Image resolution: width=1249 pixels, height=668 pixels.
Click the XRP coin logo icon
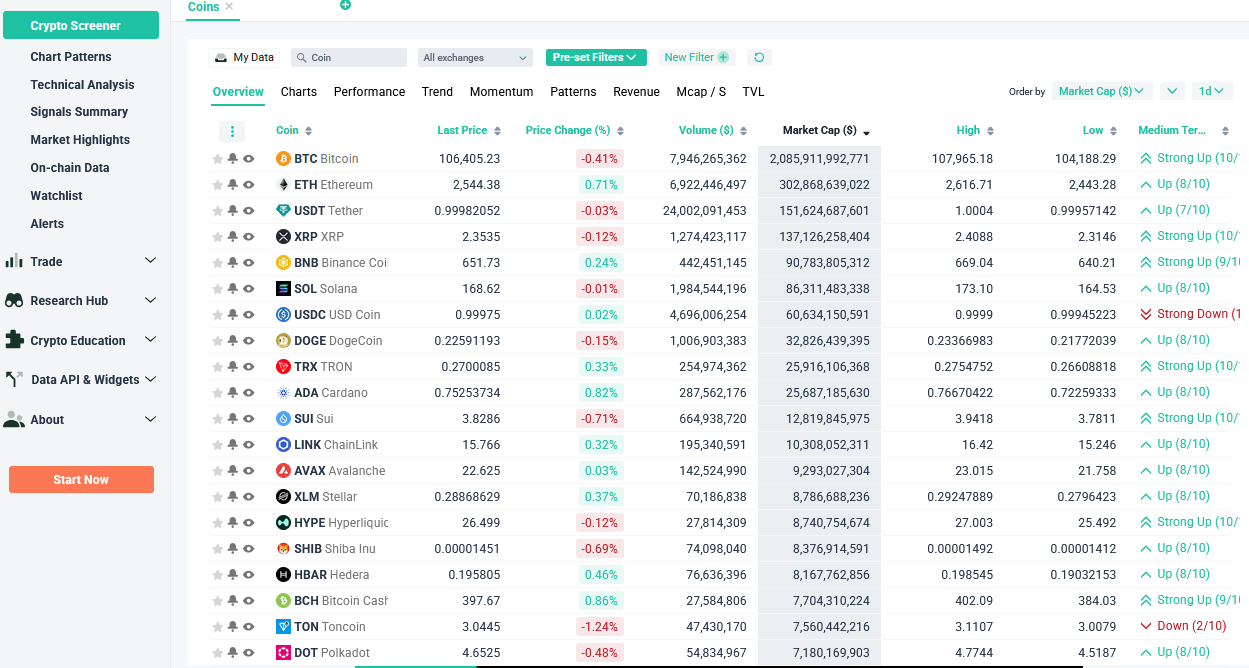pyautogui.click(x=283, y=237)
